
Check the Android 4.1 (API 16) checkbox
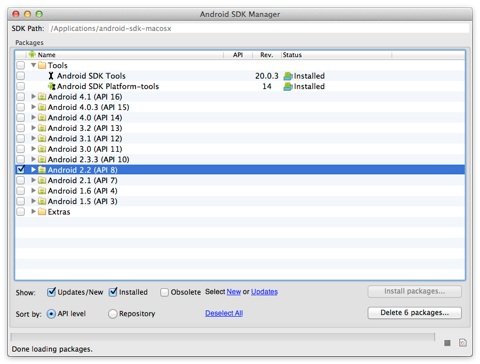(21, 97)
